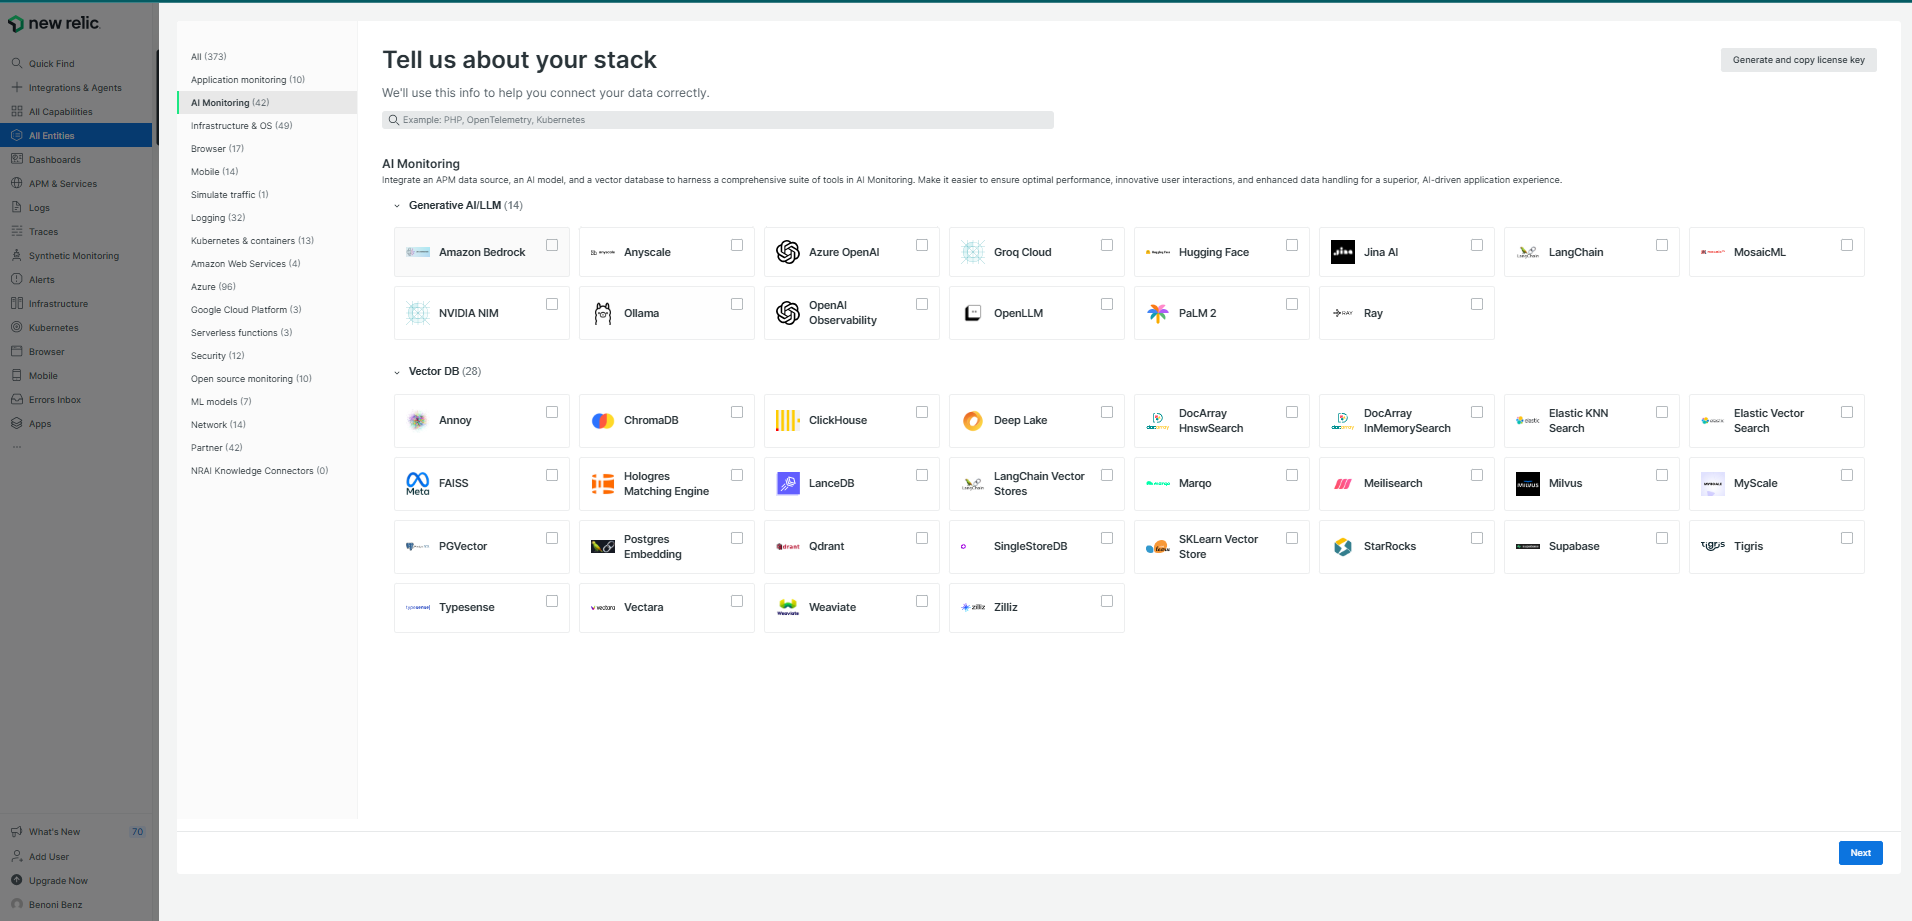This screenshot has height=921, width=1912.
Task: Click the FAISS Meta logo
Action: tap(418, 483)
